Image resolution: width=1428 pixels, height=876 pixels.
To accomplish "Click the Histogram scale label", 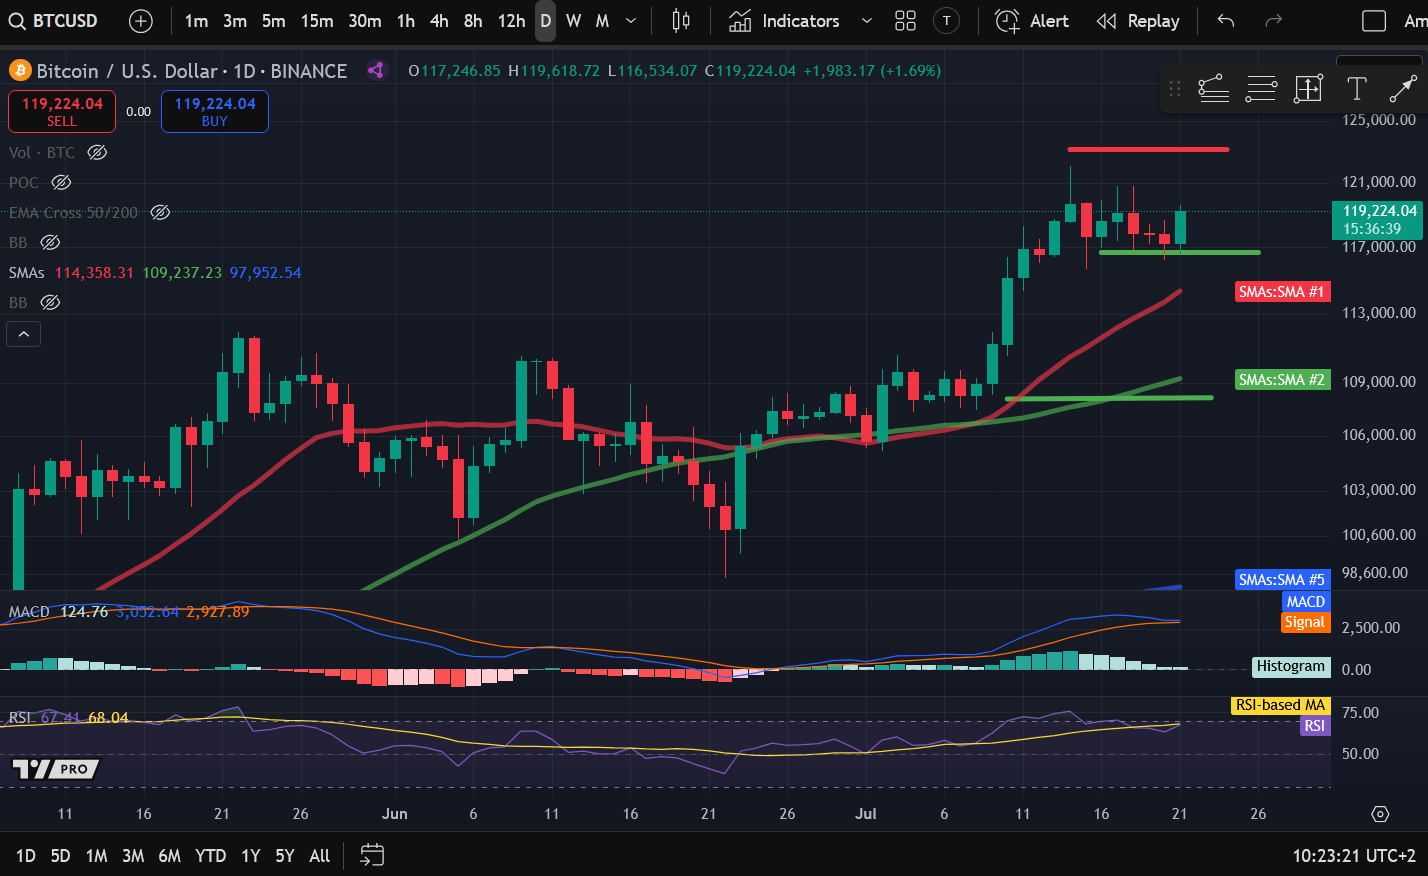I will coord(1291,666).
